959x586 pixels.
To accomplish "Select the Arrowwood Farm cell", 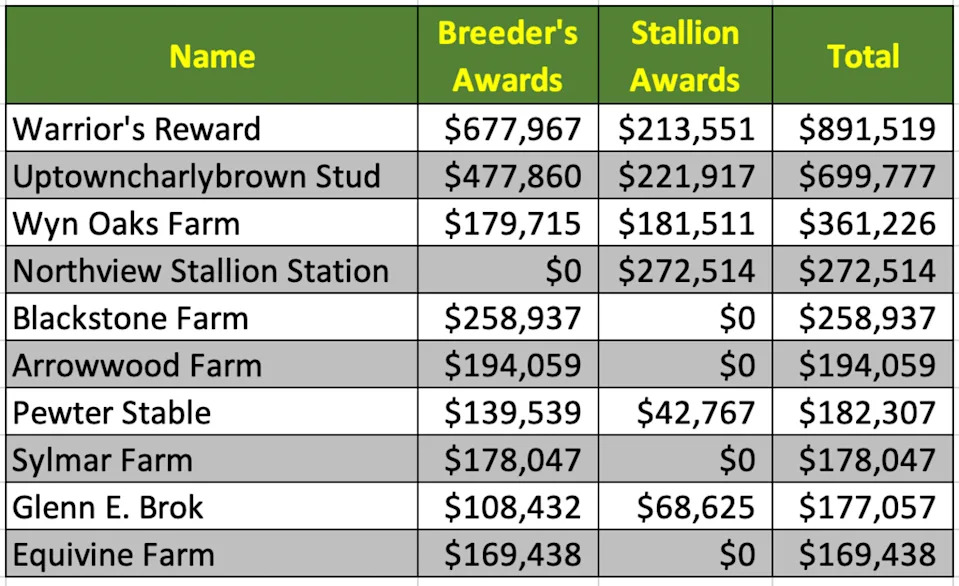I will (212, 365).
